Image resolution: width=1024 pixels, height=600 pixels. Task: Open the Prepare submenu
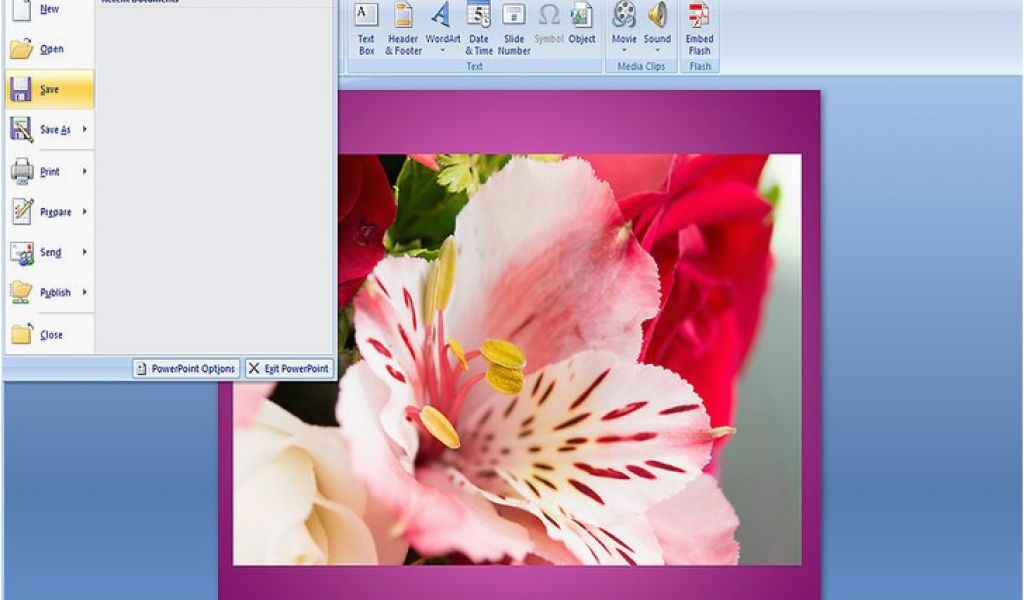click(x=49, y=212)
